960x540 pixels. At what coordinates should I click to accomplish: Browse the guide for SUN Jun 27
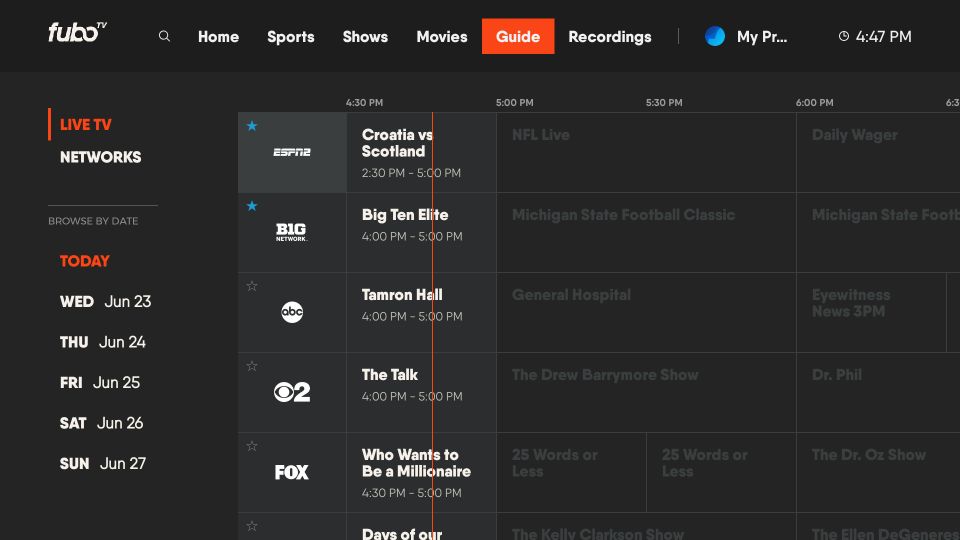tap(103, 463)
